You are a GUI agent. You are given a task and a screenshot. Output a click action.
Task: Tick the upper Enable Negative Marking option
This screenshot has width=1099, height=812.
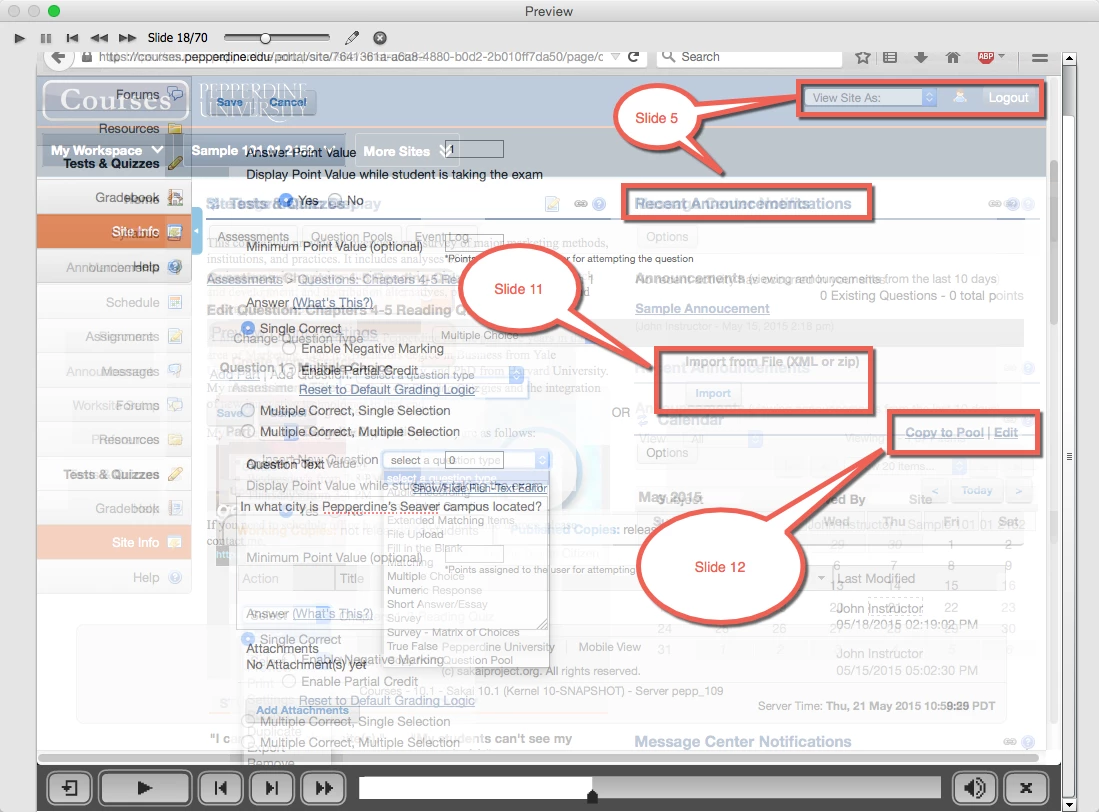pos(289,348)
